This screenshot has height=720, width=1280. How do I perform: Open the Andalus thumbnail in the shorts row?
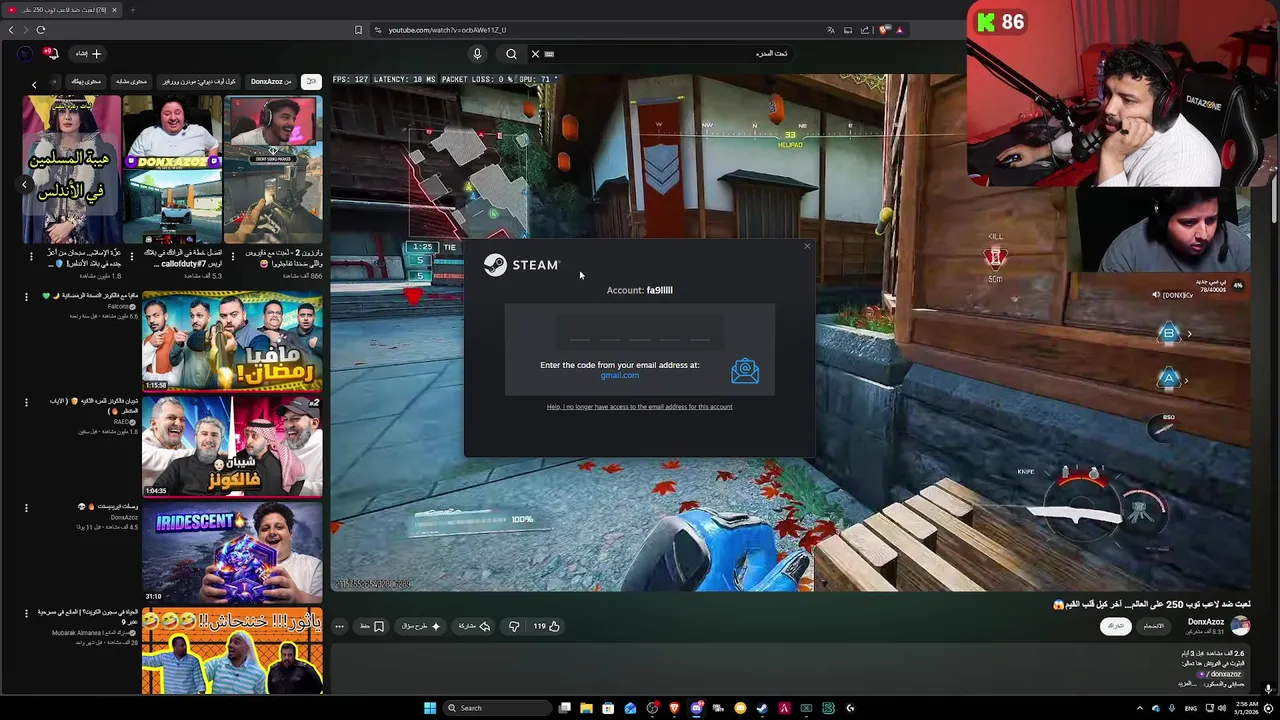[71, 170]
